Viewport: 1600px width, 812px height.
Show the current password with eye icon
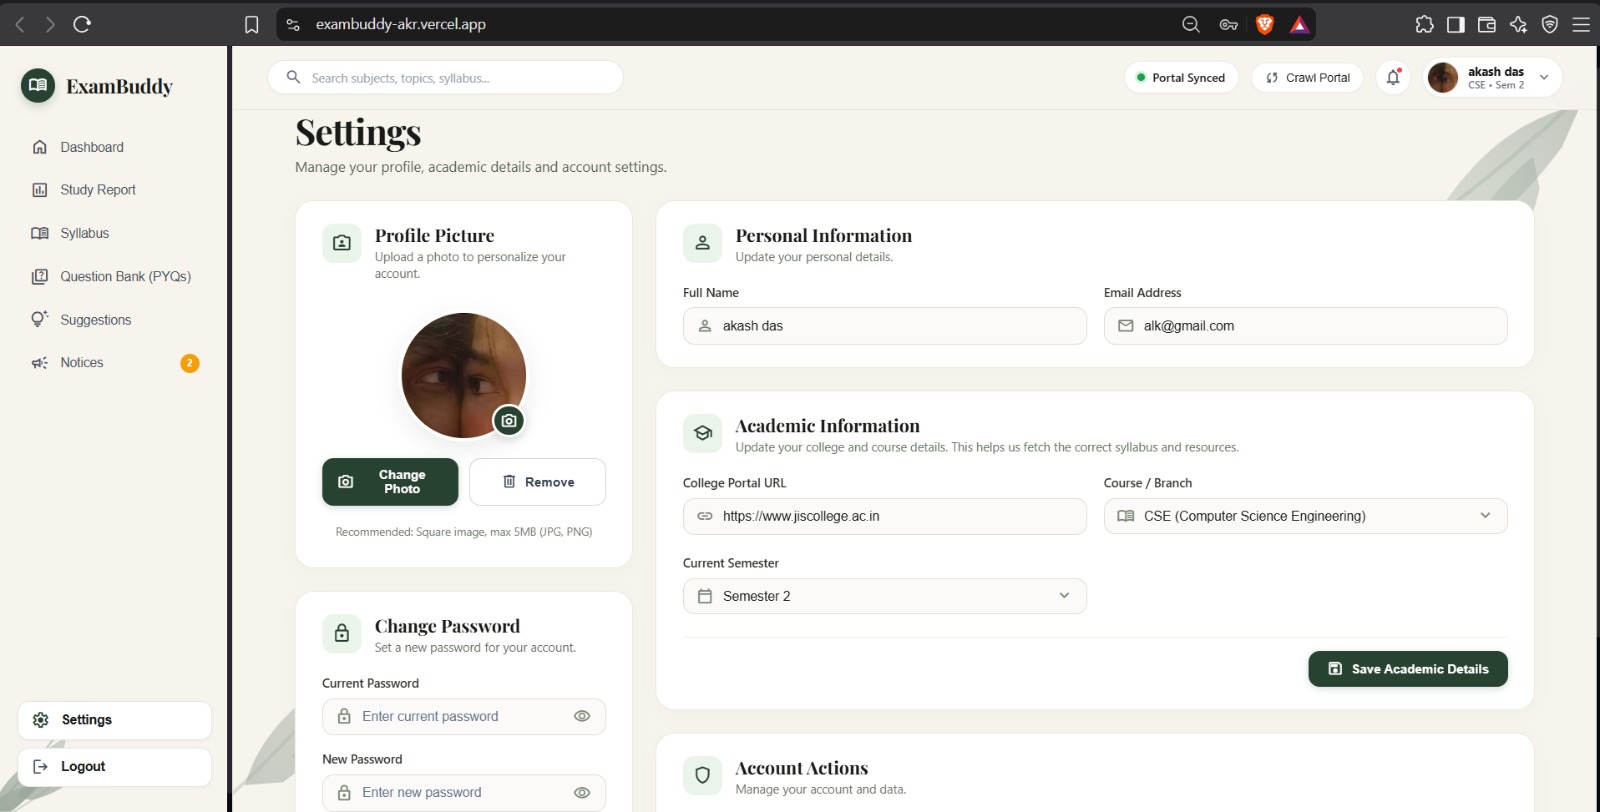pyautogui.click(x=582, y=716)
